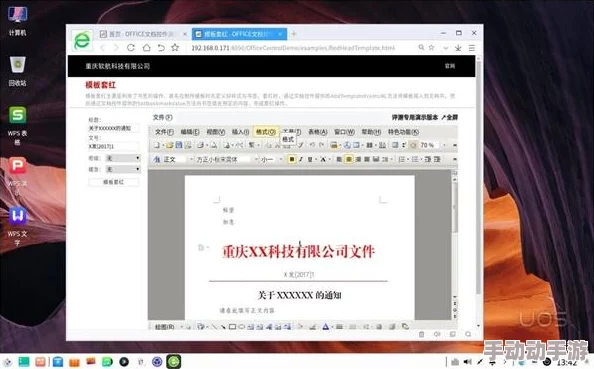Screen dimensions: 594x369
Task: Click the browser address bar URL
Action: tap(293, 48)
